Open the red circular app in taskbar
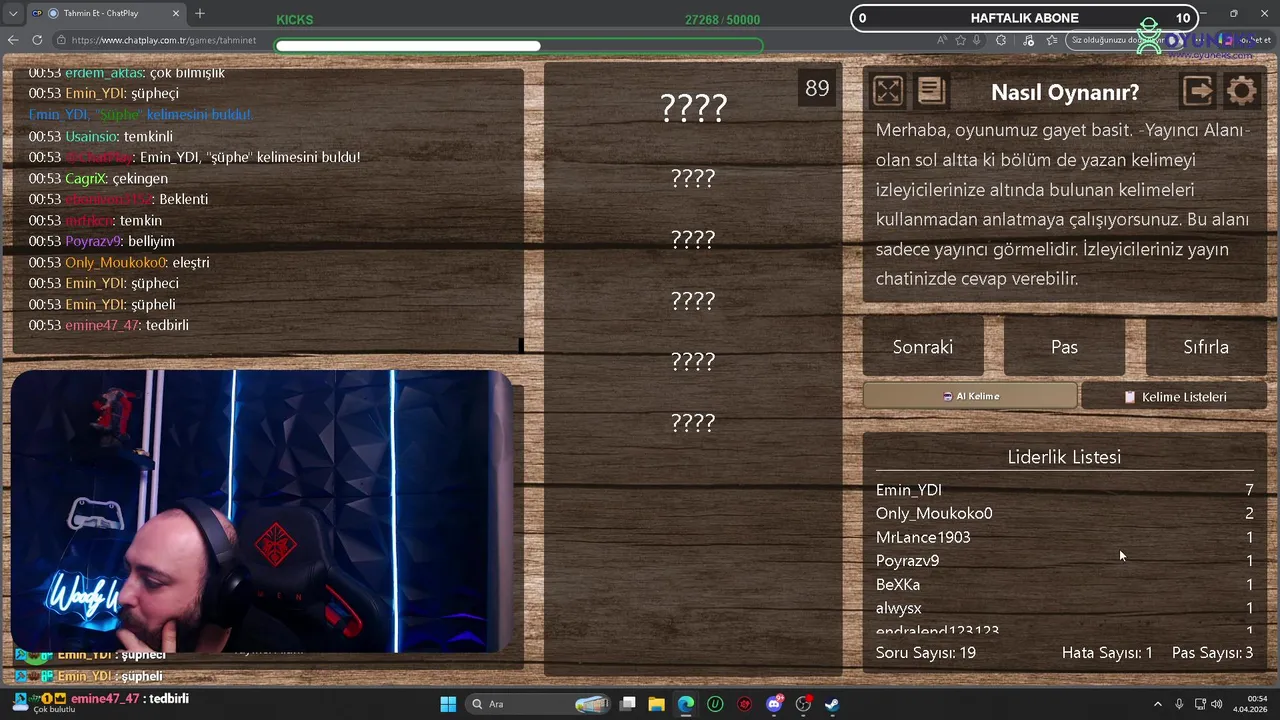Viewport: 1280px width, 720px height. (744, 704)
